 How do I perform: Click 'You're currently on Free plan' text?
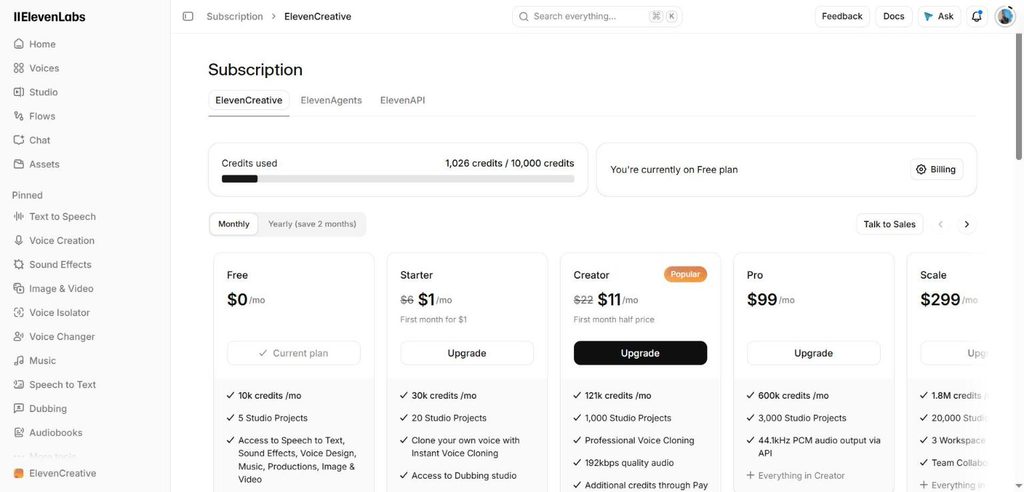tap(674, 169)
